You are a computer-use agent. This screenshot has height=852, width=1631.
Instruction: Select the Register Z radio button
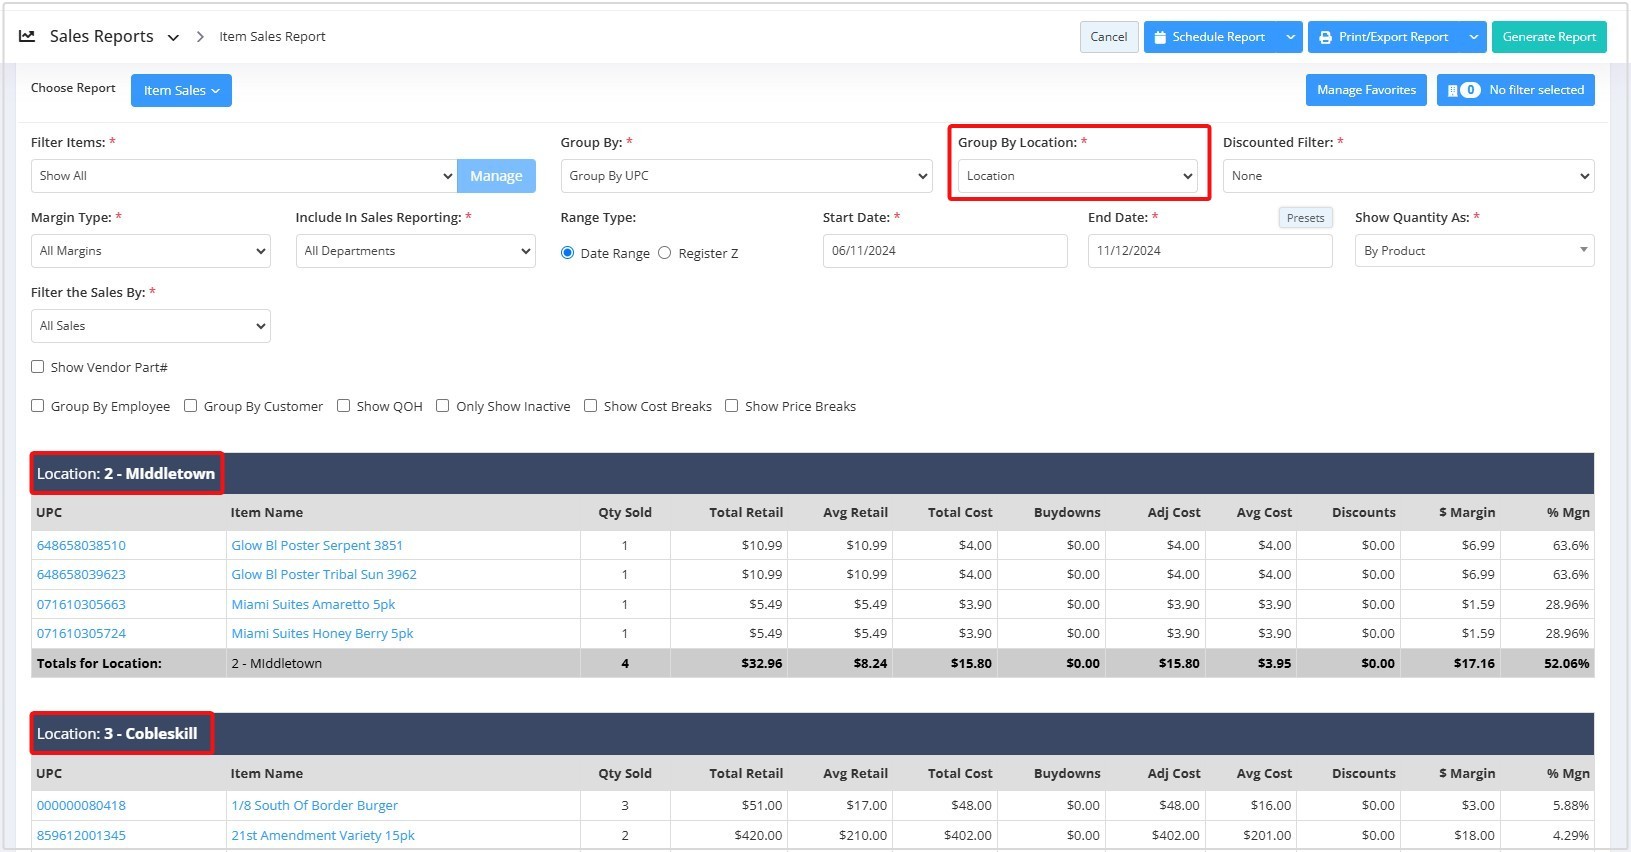pyautogui.click(x=665, y=253)
